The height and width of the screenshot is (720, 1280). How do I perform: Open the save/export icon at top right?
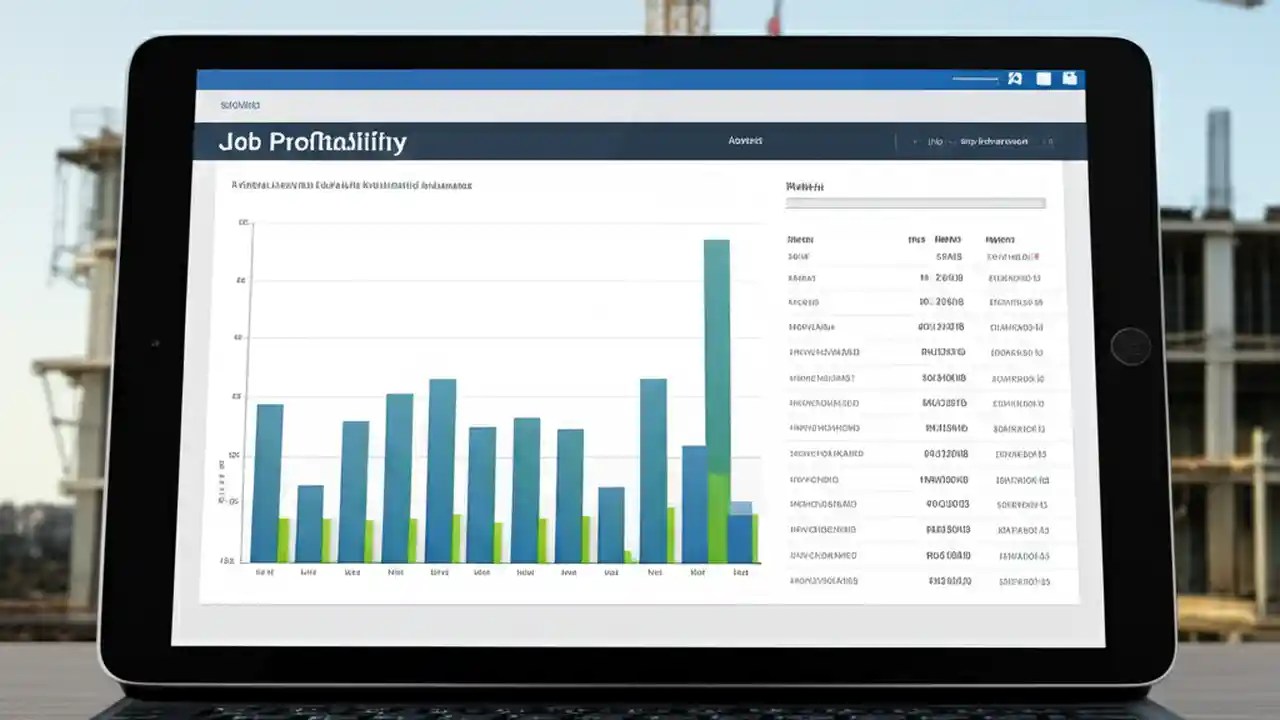[x=1070, y=78]
